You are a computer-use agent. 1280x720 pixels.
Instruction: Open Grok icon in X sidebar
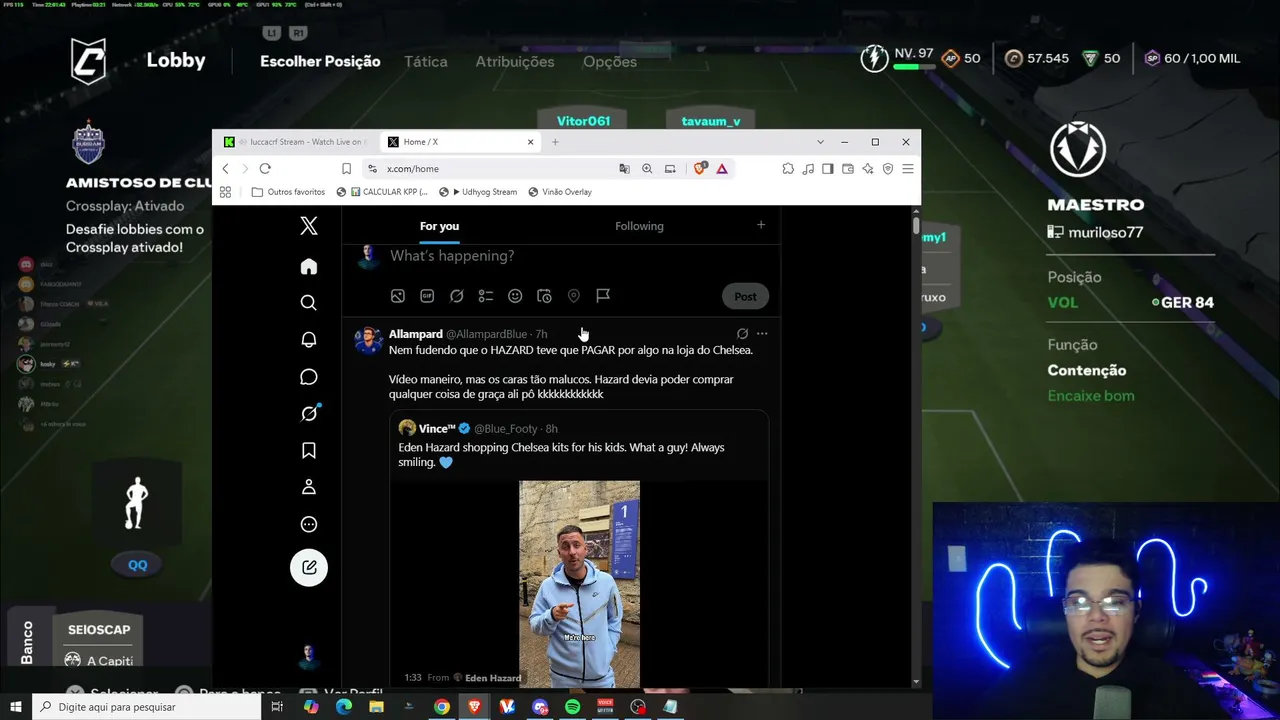click(x=309, y=413)
